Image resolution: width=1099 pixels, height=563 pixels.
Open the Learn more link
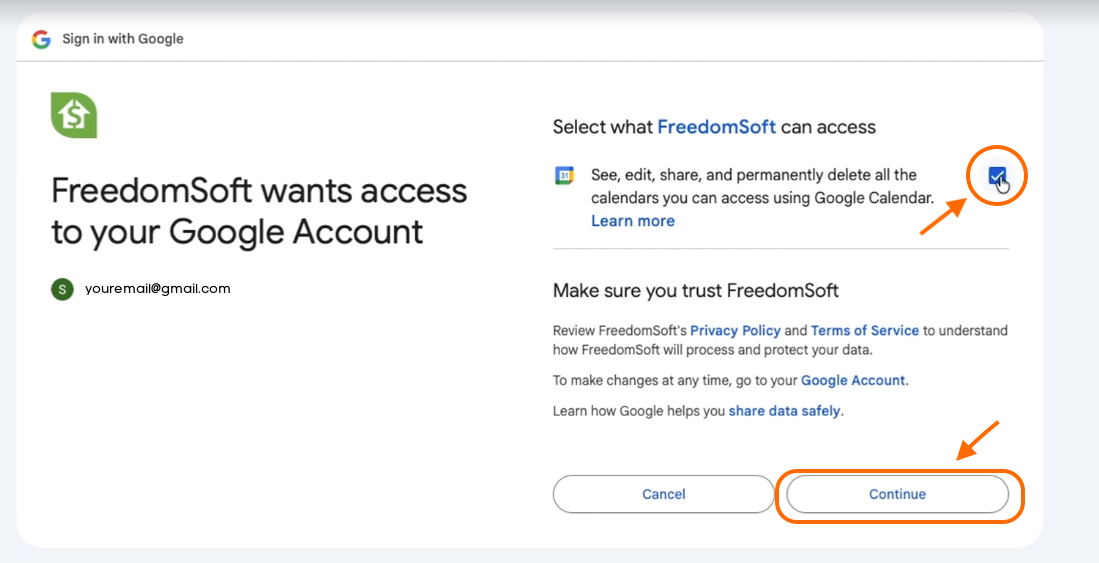pyautogui.click(x=633, y=221)
